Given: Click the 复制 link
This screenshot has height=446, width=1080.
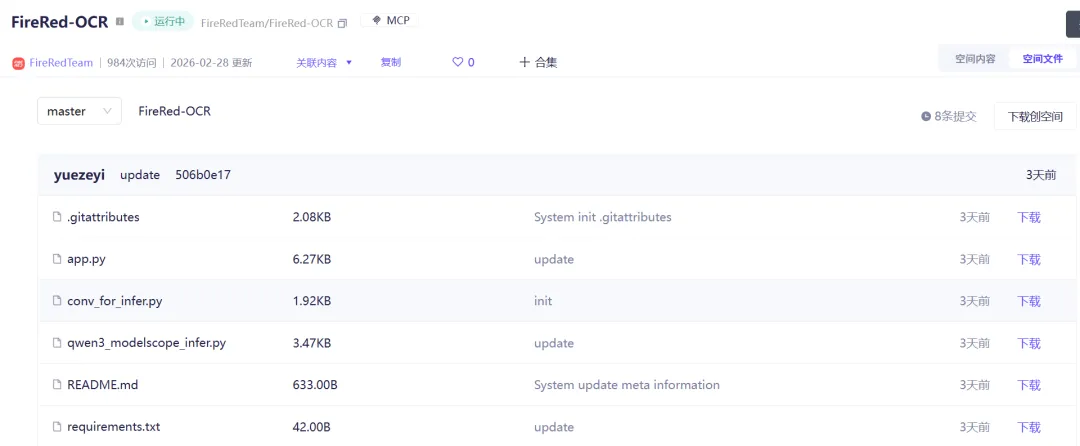Looking at the screenshot, I should coord(391,63).
